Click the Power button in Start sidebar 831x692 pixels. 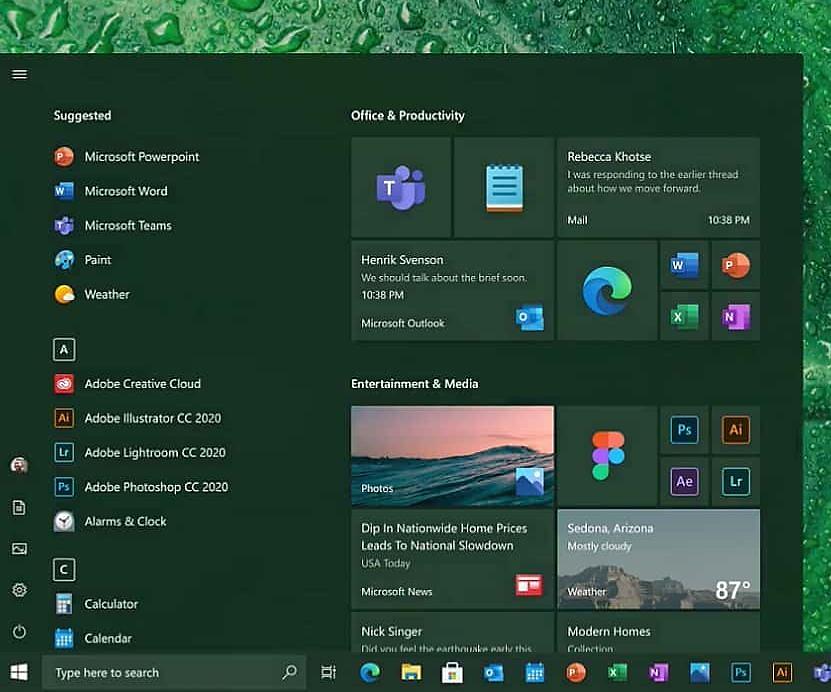tap(19, 632)
